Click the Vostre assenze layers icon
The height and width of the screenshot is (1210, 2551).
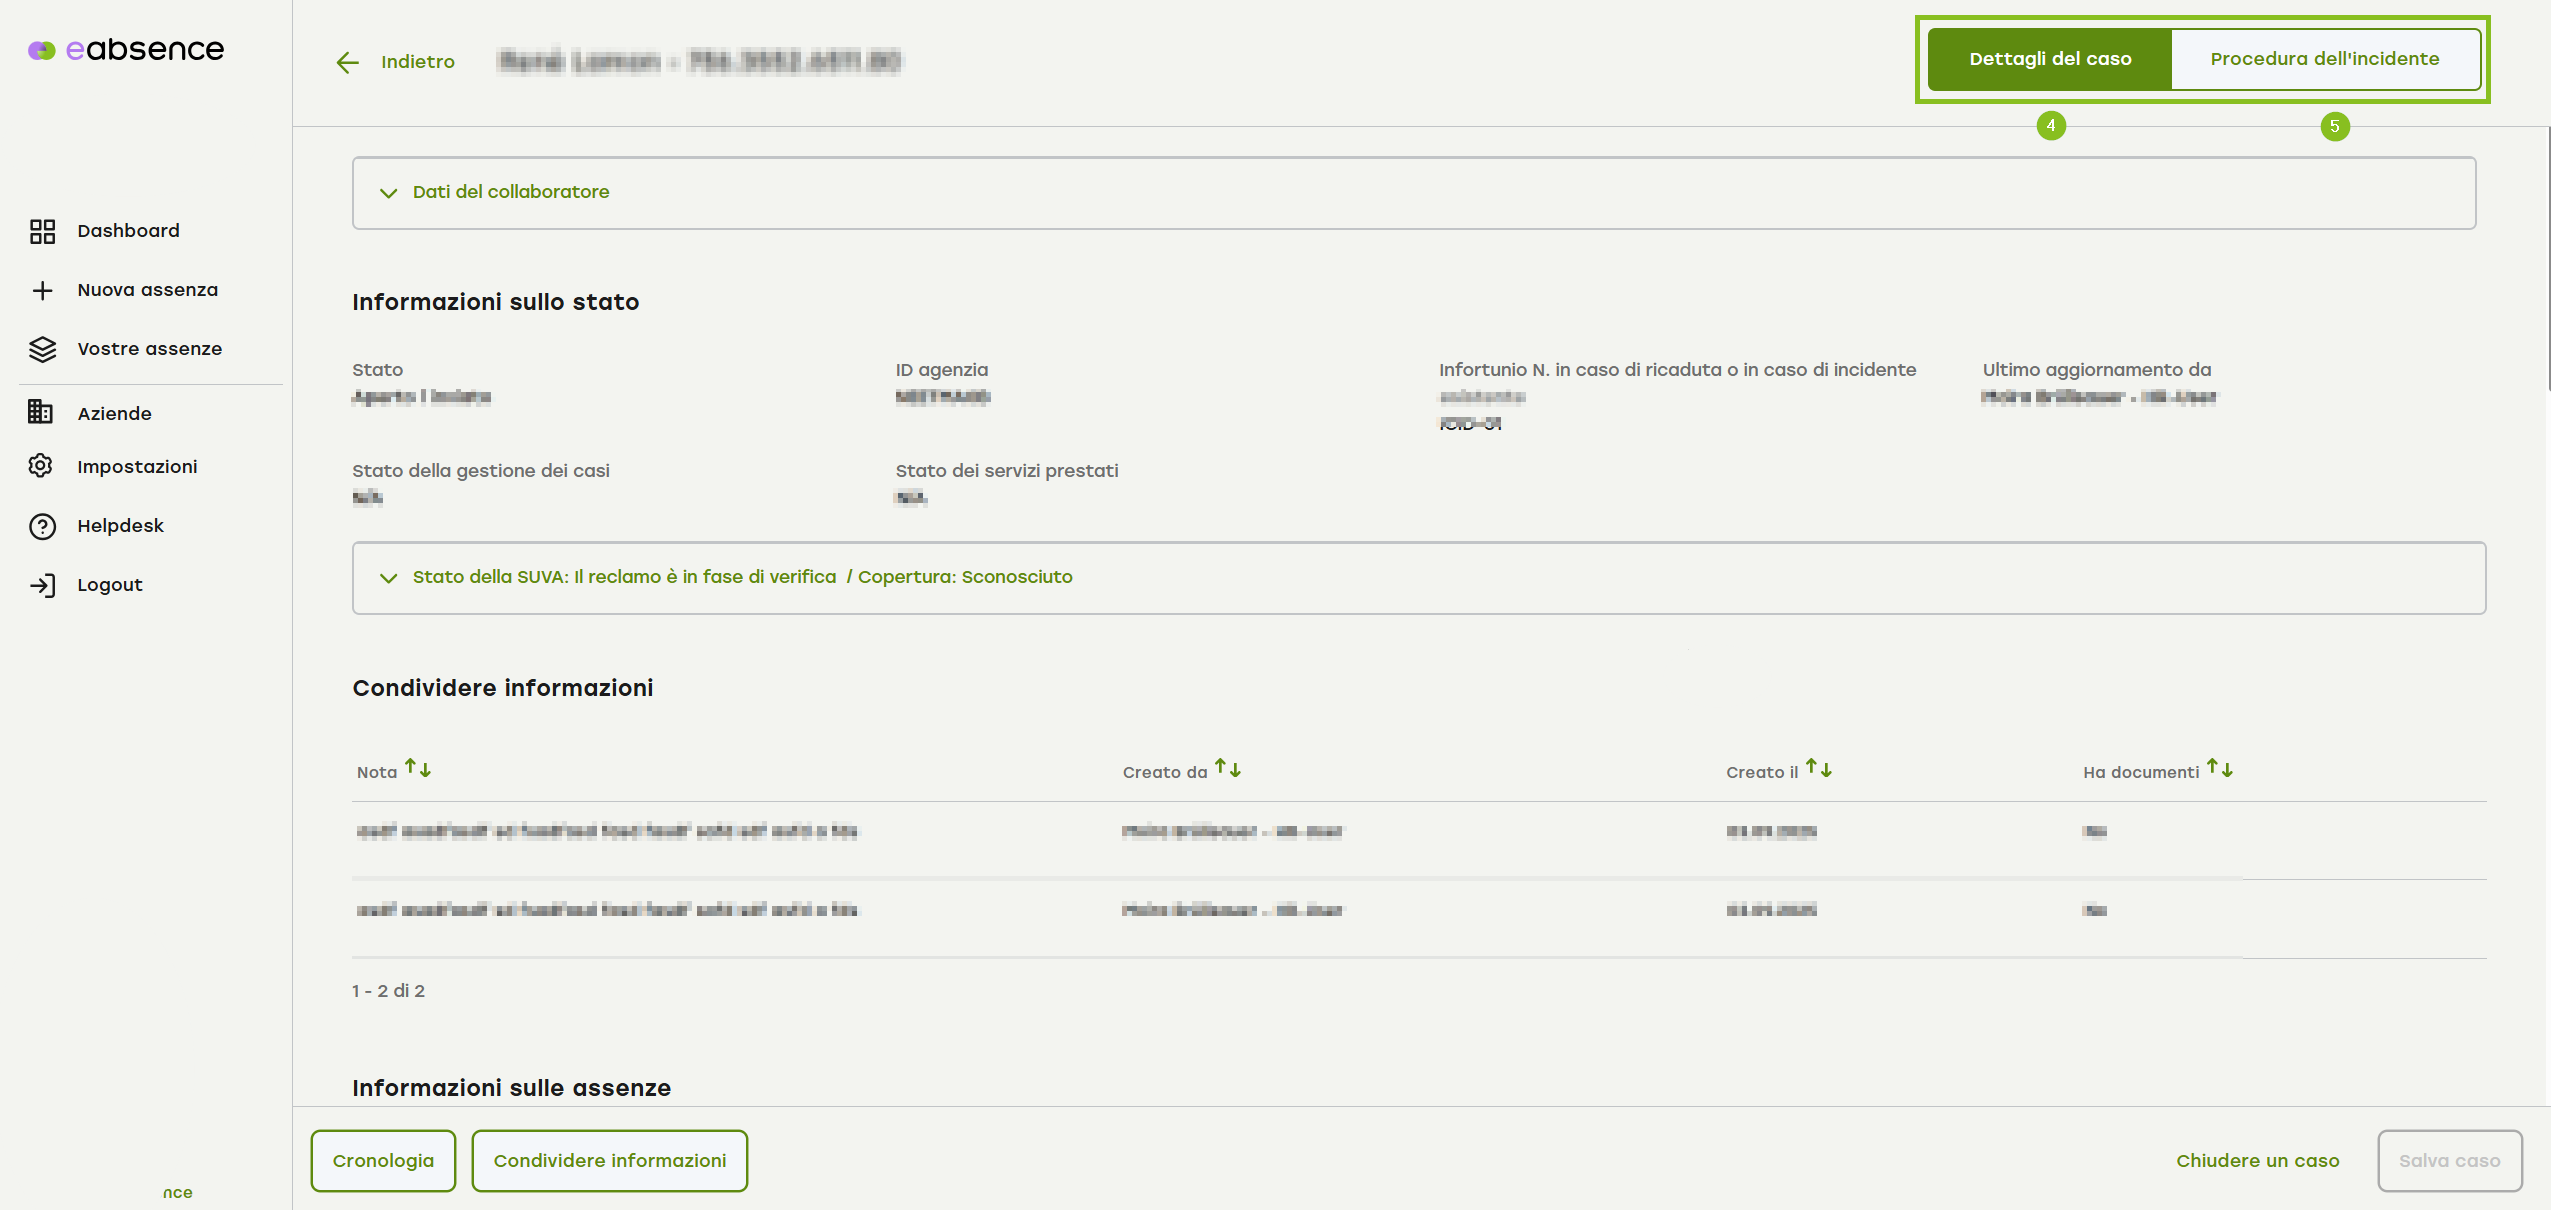(42, 349)
